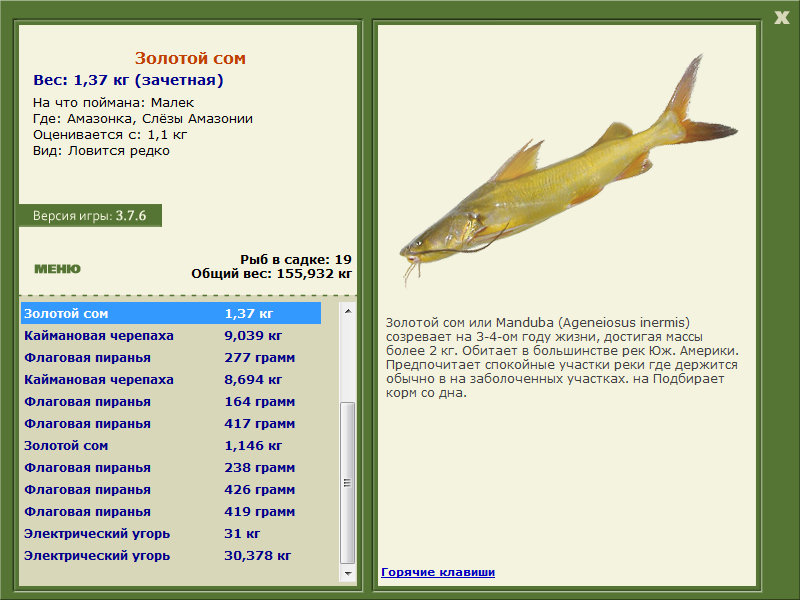Click the Версия игры: 3.7.6 label
This screenshot has width=800, height=600.
point(90,215)
